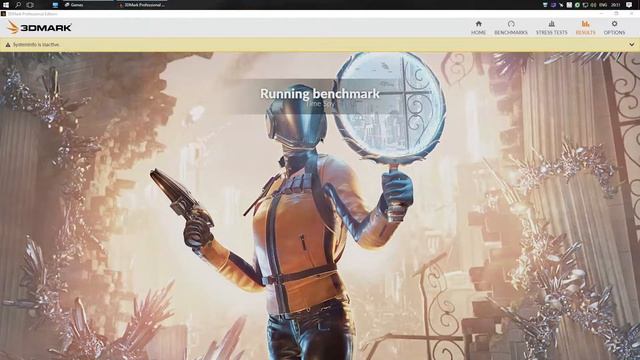Image resolution: width=640 pixels, height=360 pixels.
Task: Go to the HOME tab
Action: 478,28
